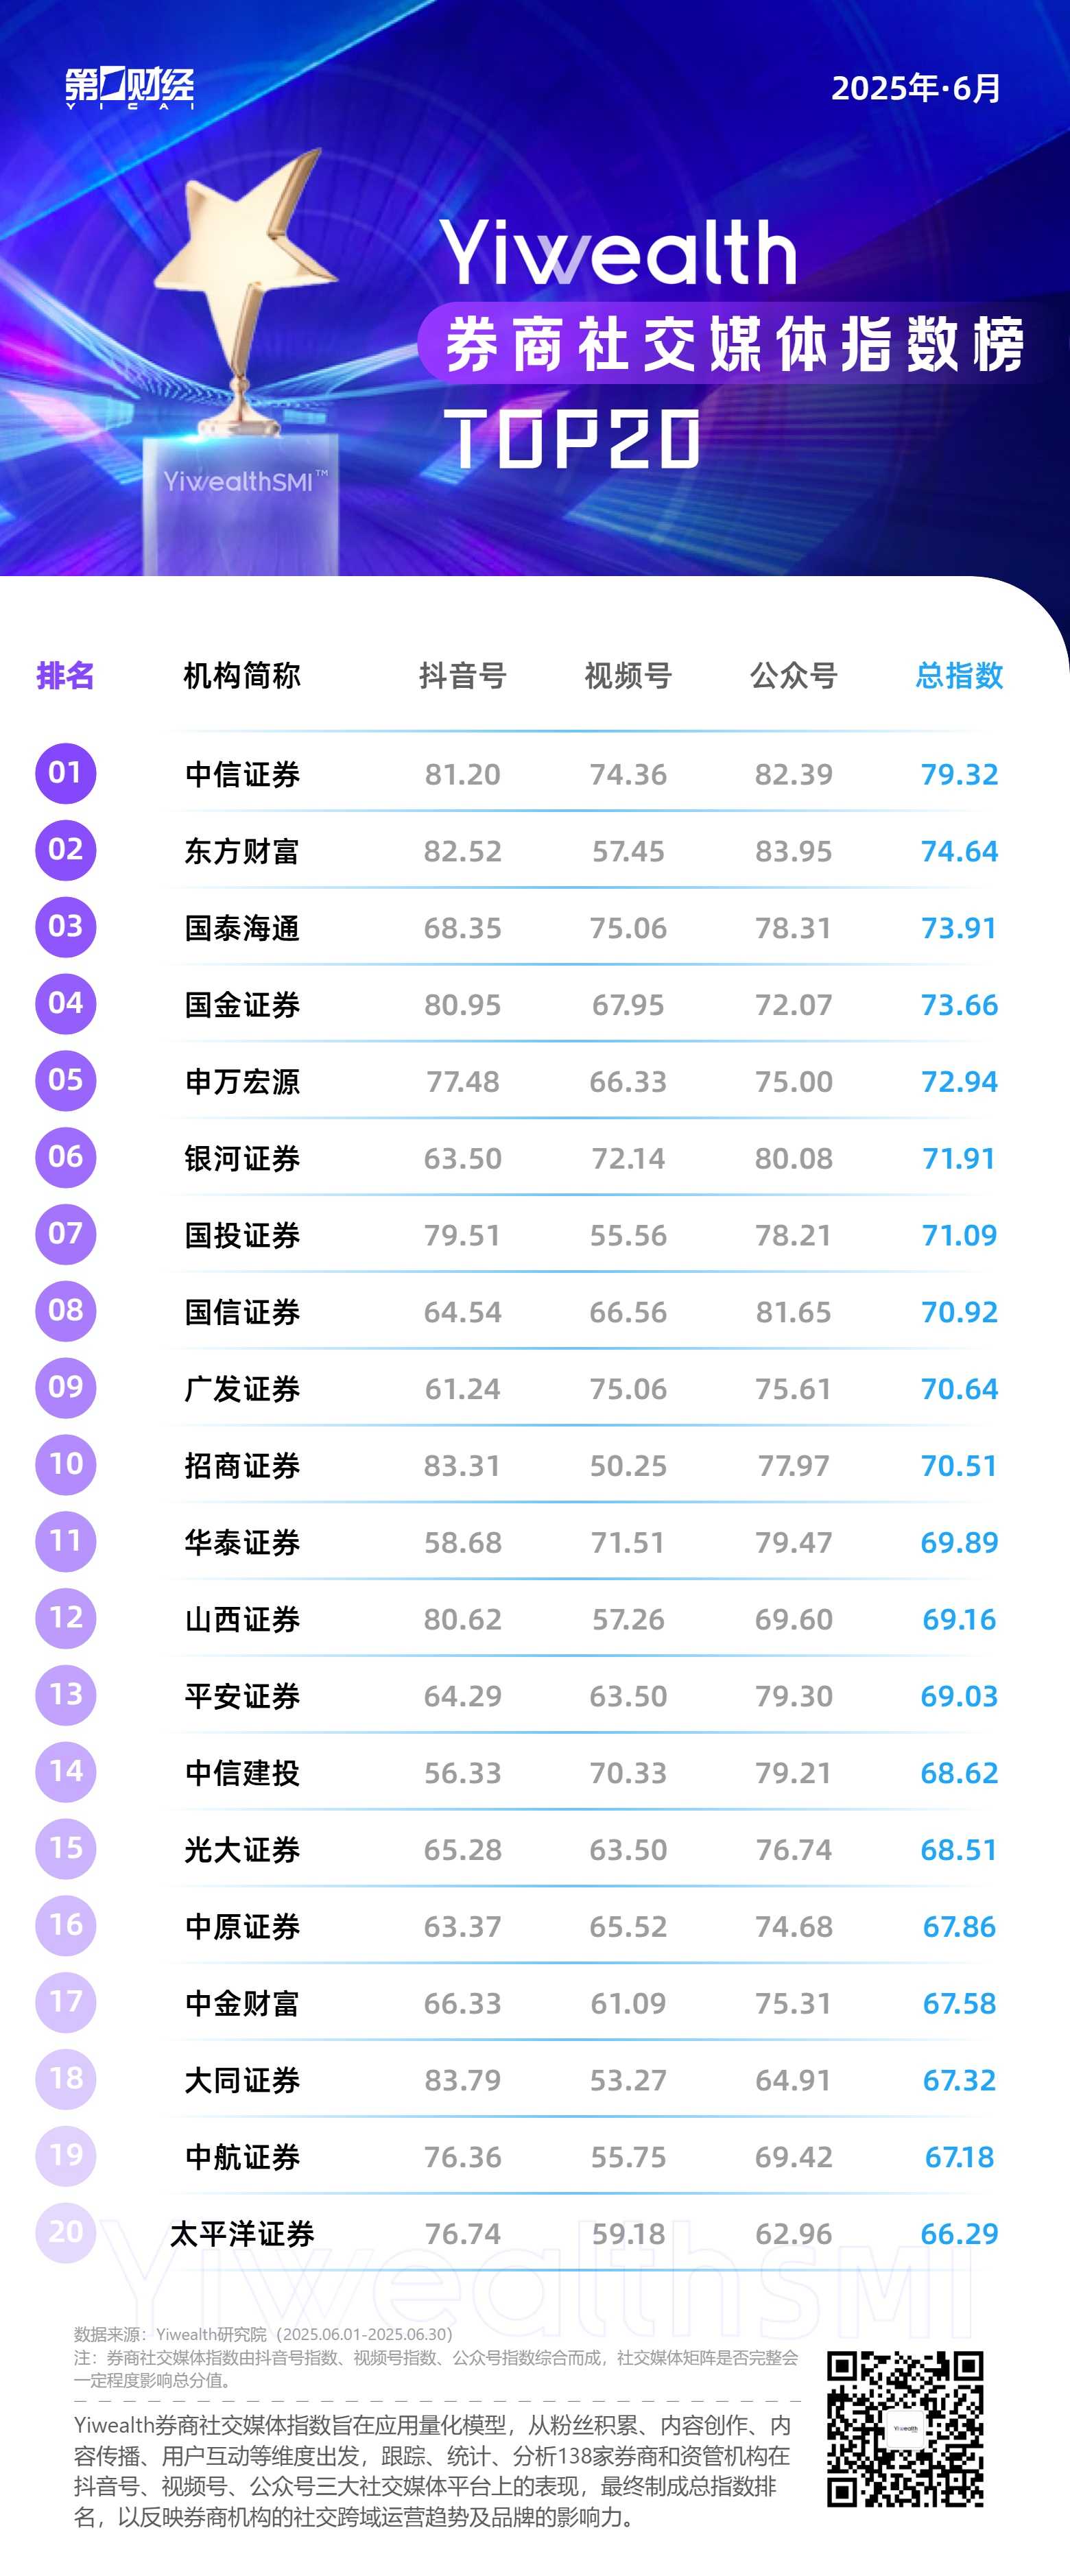Select the rank 10 circle badge

(66, 1464)
